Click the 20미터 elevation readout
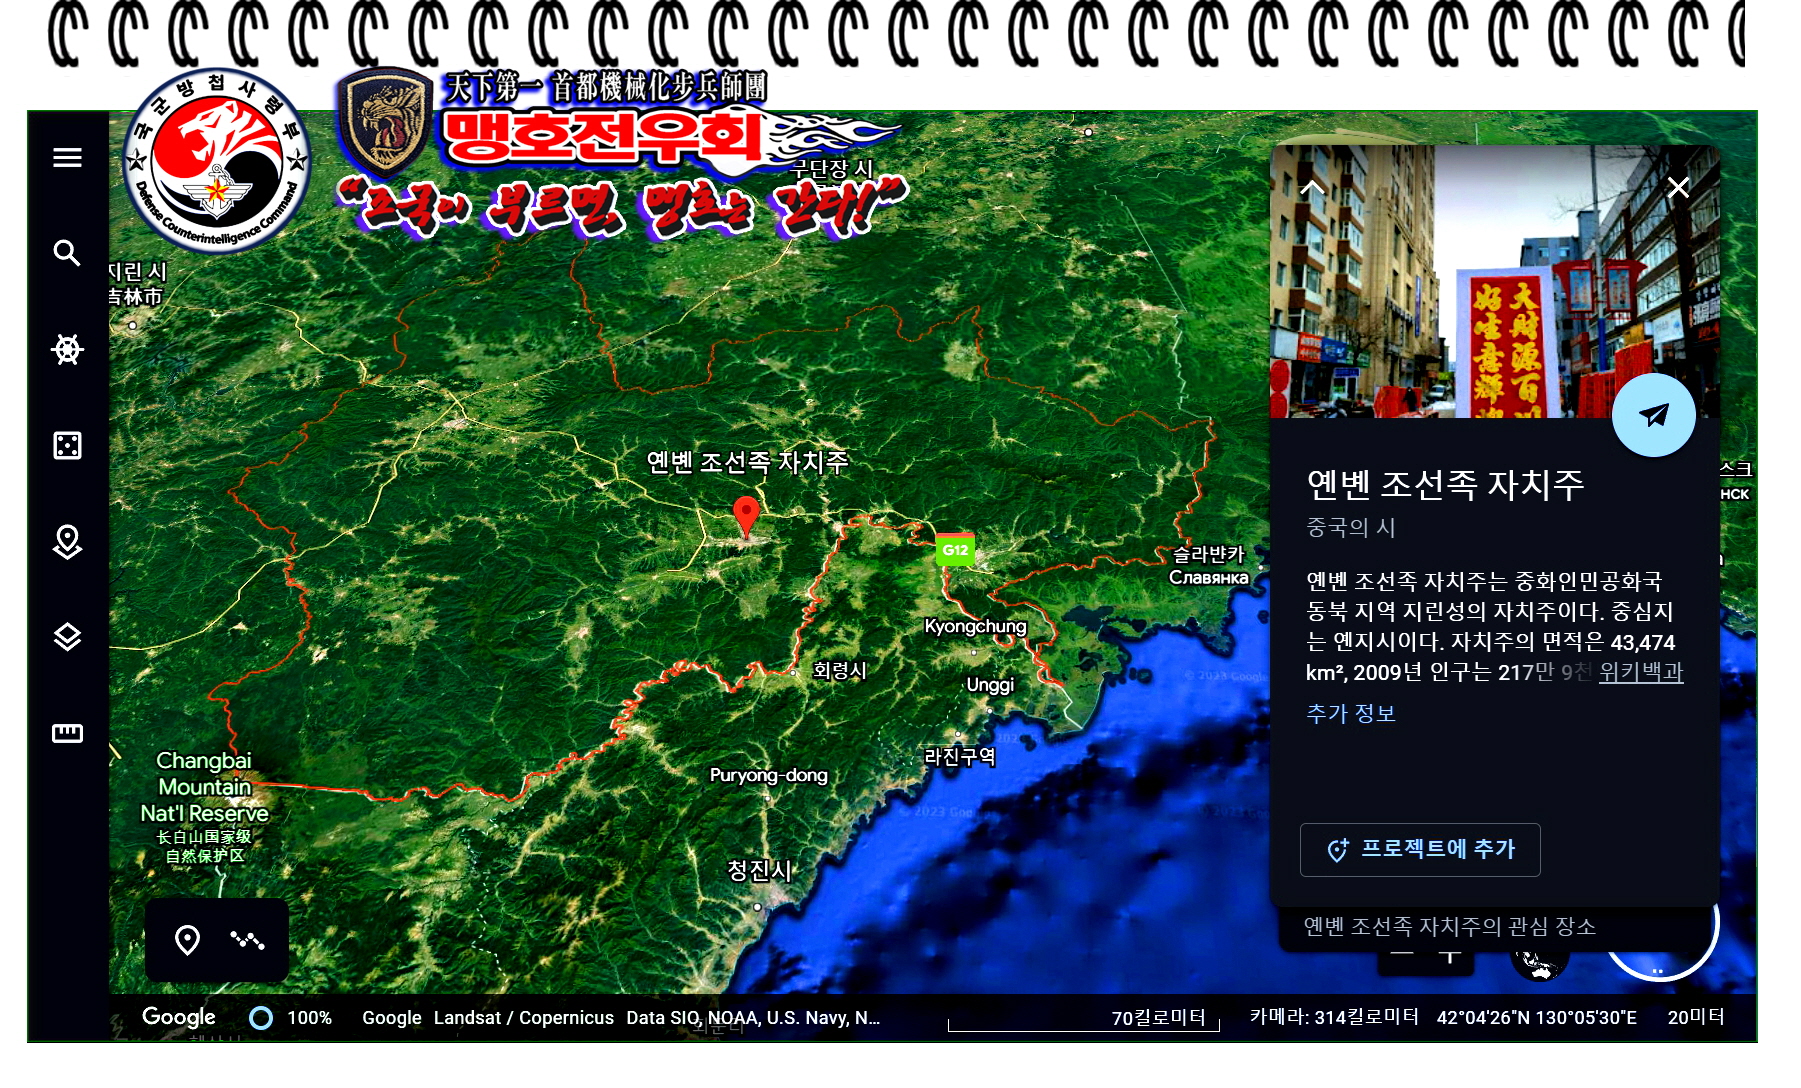The image size is (1801, 1088). pos(1696,1017)
